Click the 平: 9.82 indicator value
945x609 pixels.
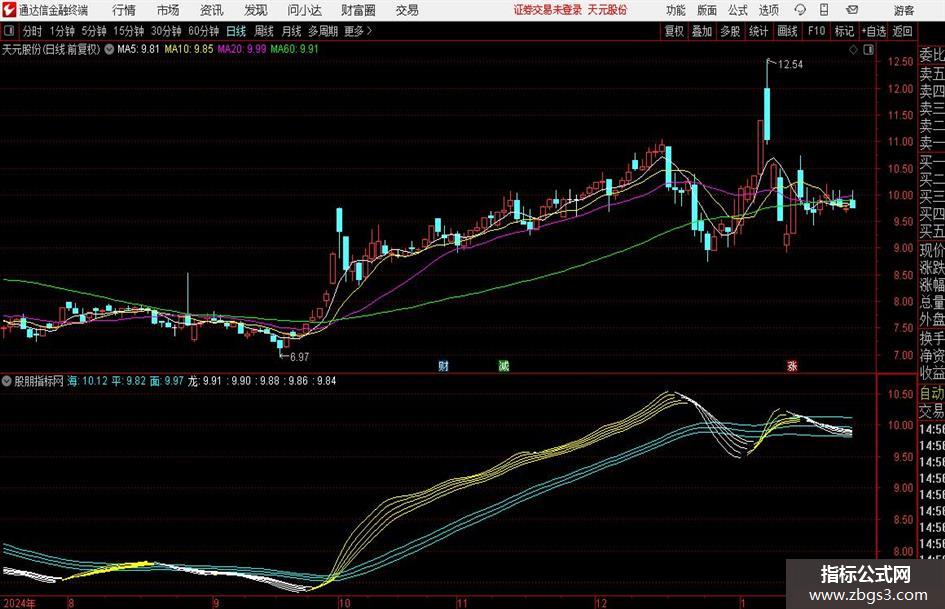(x=129, y=381)
